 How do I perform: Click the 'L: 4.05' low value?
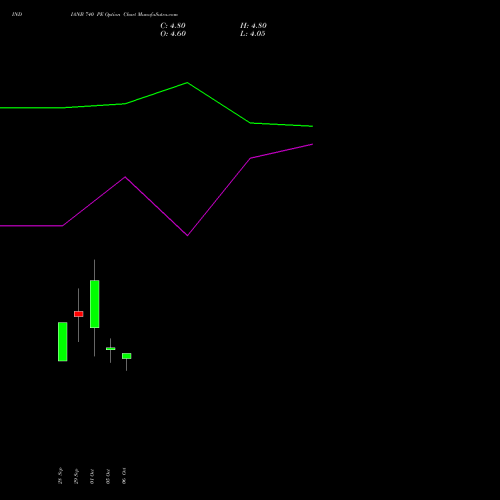tap(253, 34)
